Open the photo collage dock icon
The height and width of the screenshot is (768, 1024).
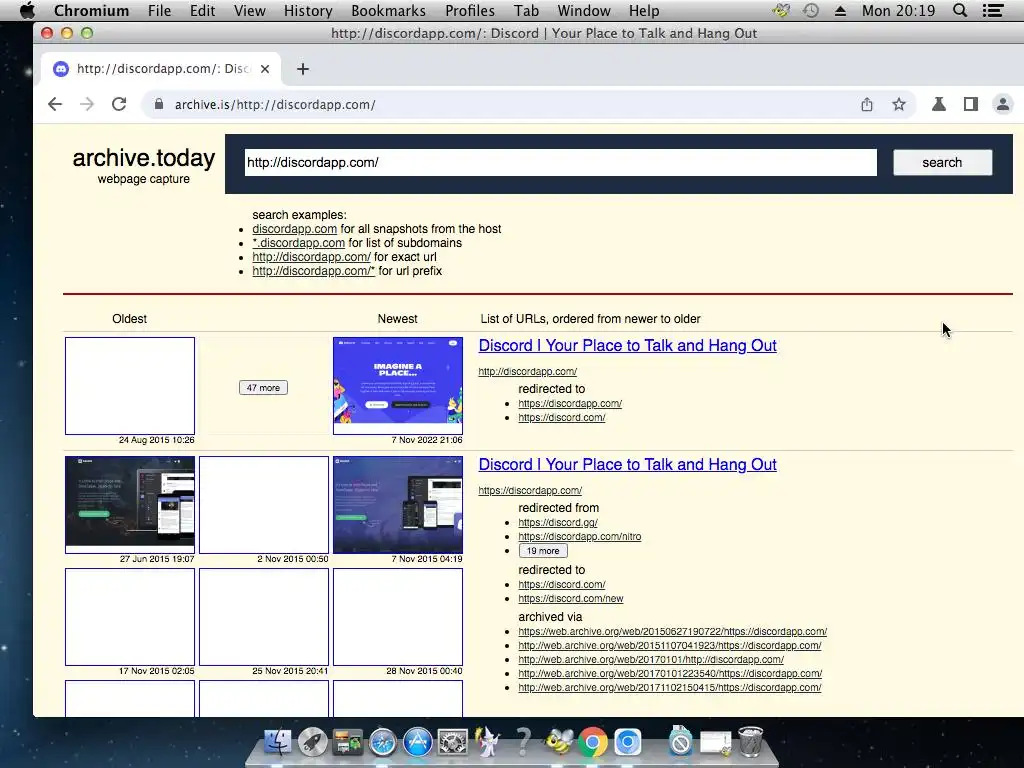(347, 742)
